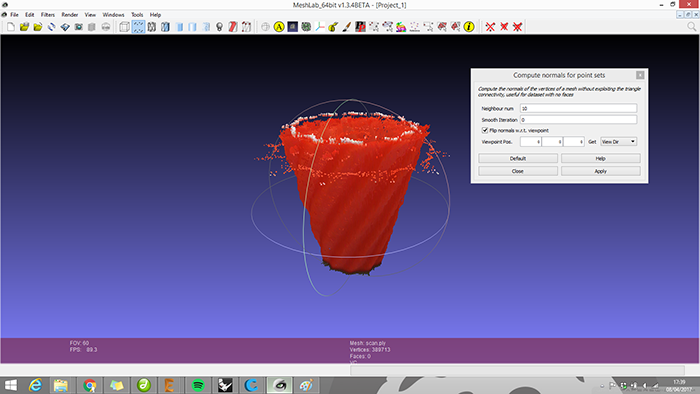Click the green circular tool icon
Viewport: 700px width, 394px height.
[x=306, y=27]
